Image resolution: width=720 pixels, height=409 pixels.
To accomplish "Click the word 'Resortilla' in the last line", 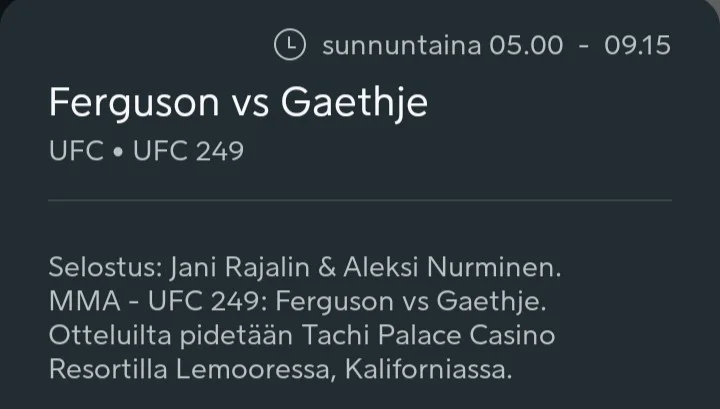I will point(112,369).
